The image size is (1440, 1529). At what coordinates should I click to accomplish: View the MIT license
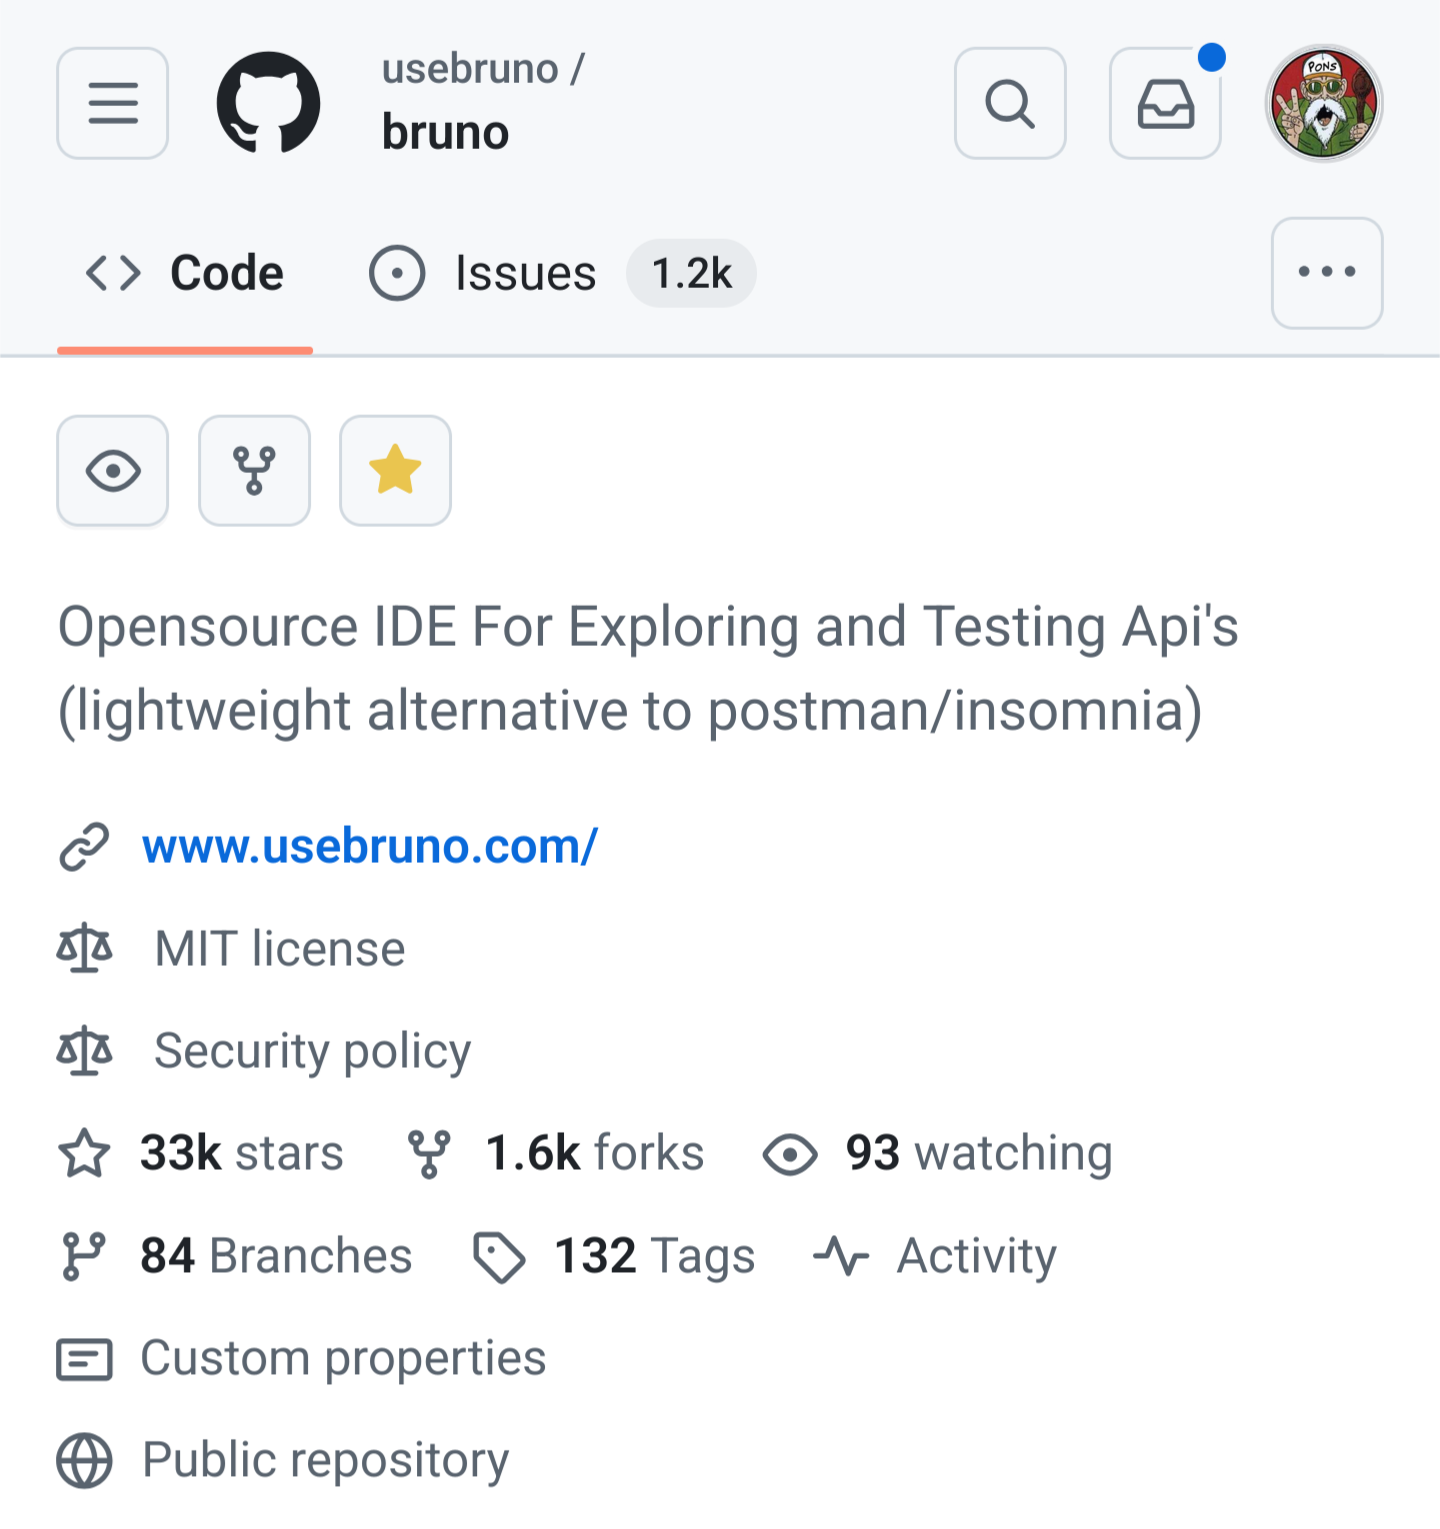(280, 948)
